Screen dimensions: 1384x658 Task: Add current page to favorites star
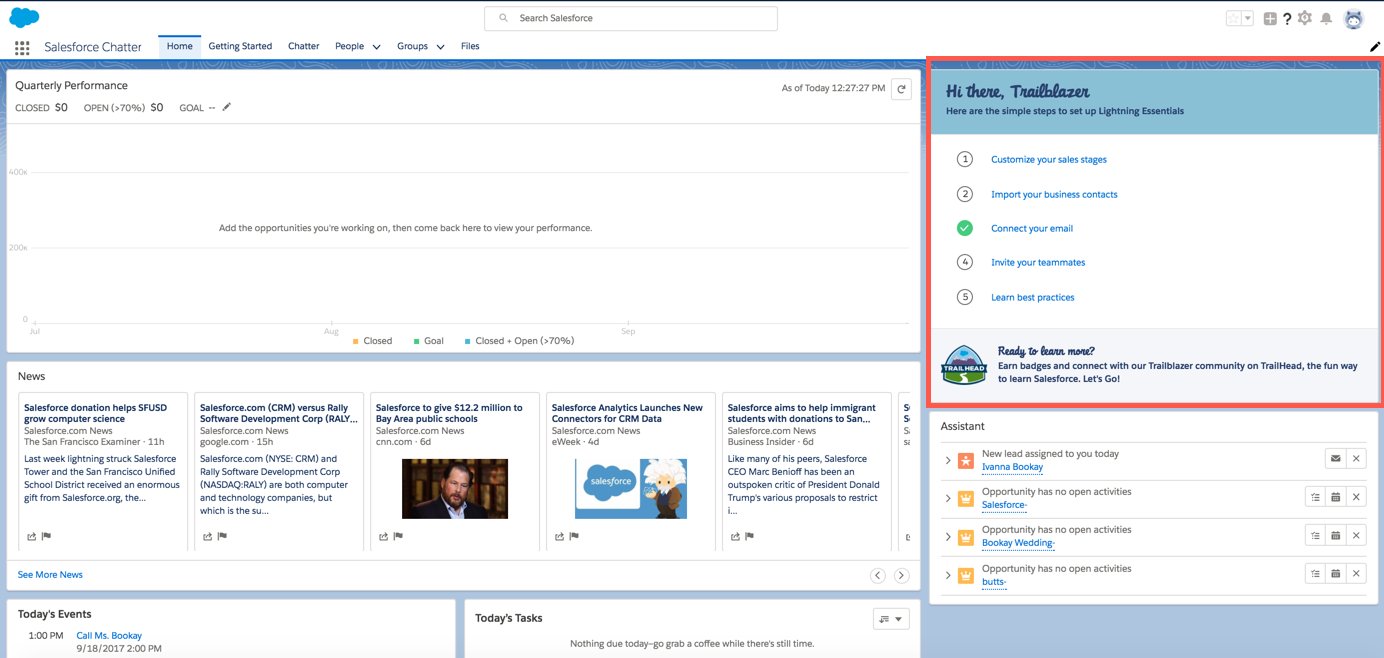click(1233, 18)
